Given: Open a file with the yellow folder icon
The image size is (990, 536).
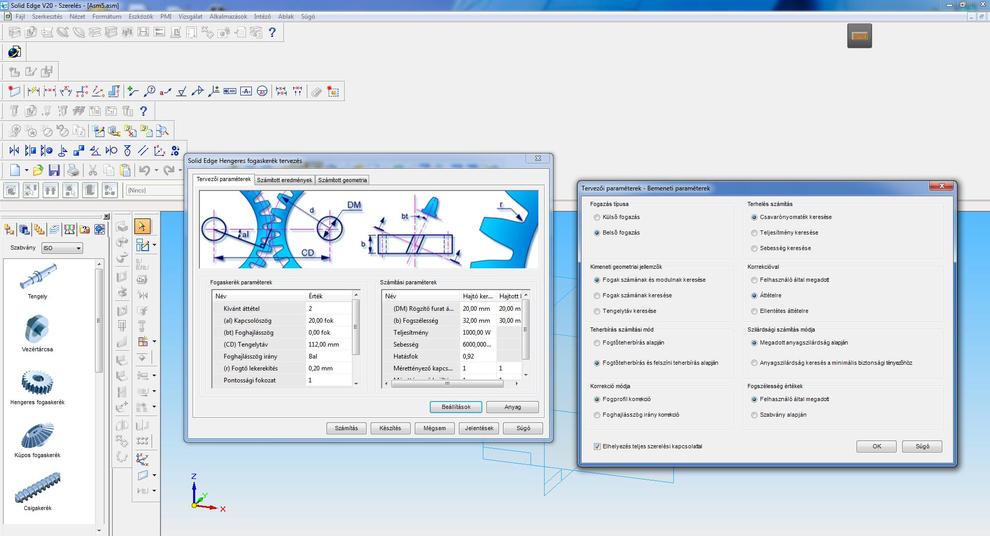Looking at the screenshot, I should [x=38, y=170].
